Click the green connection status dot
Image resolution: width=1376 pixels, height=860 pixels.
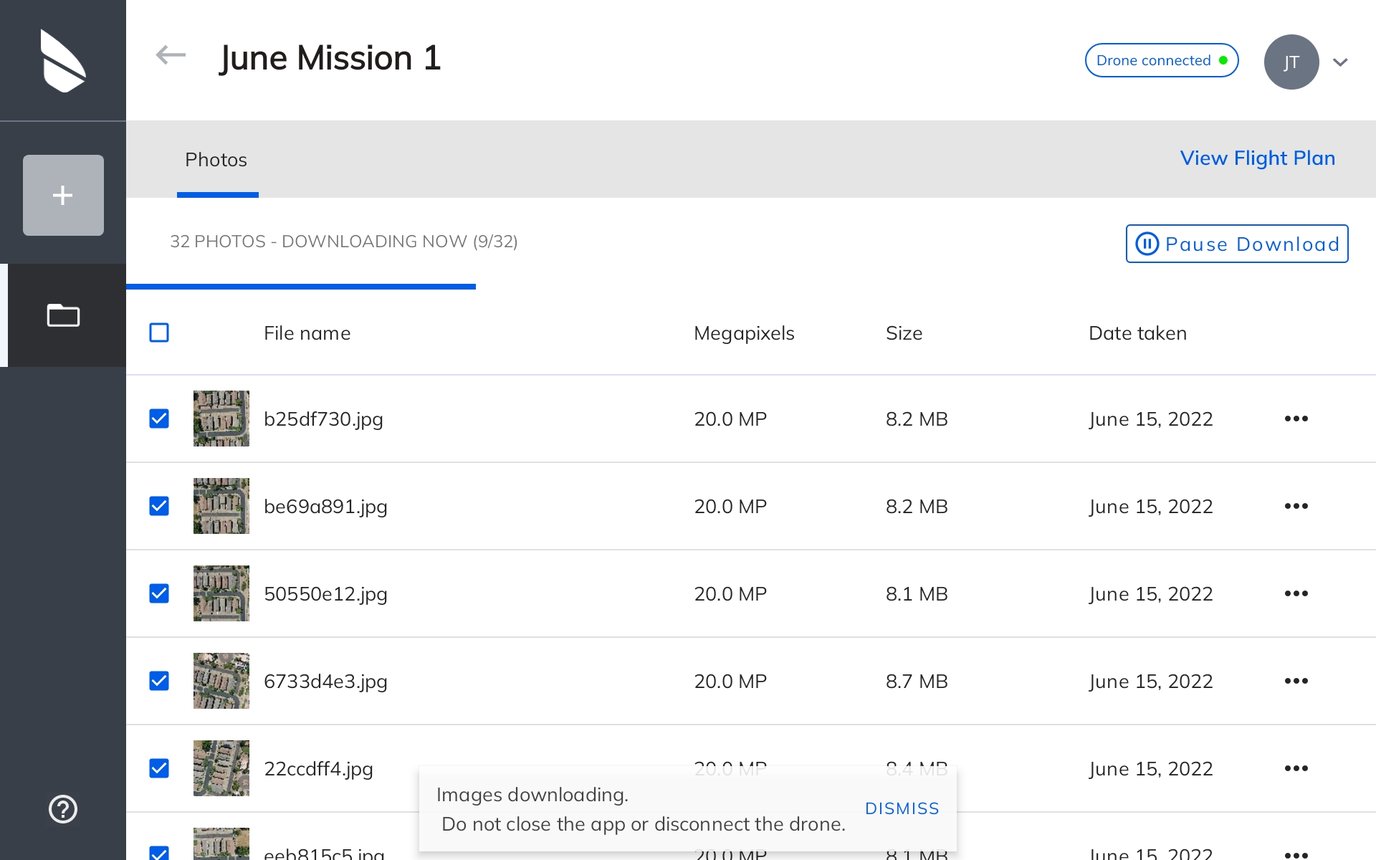coord(1223,60)
